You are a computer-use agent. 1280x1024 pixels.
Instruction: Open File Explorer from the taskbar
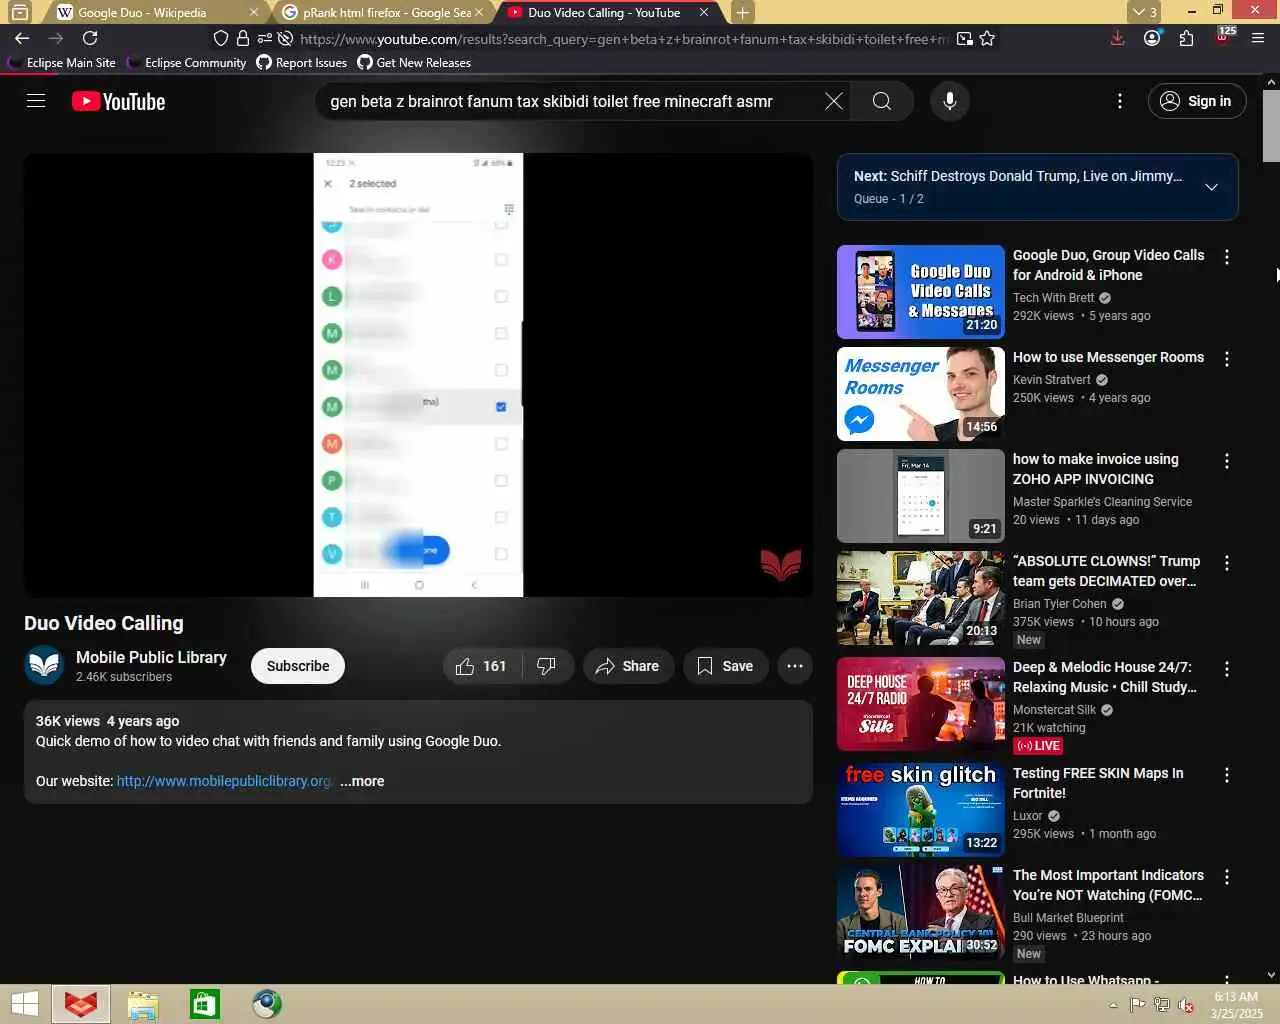[x=143, y=1004]
